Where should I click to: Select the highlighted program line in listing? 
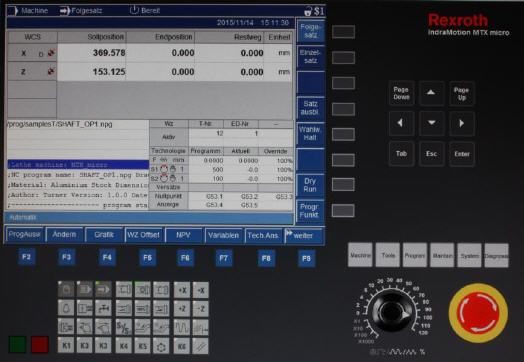[x=78, y=165]
